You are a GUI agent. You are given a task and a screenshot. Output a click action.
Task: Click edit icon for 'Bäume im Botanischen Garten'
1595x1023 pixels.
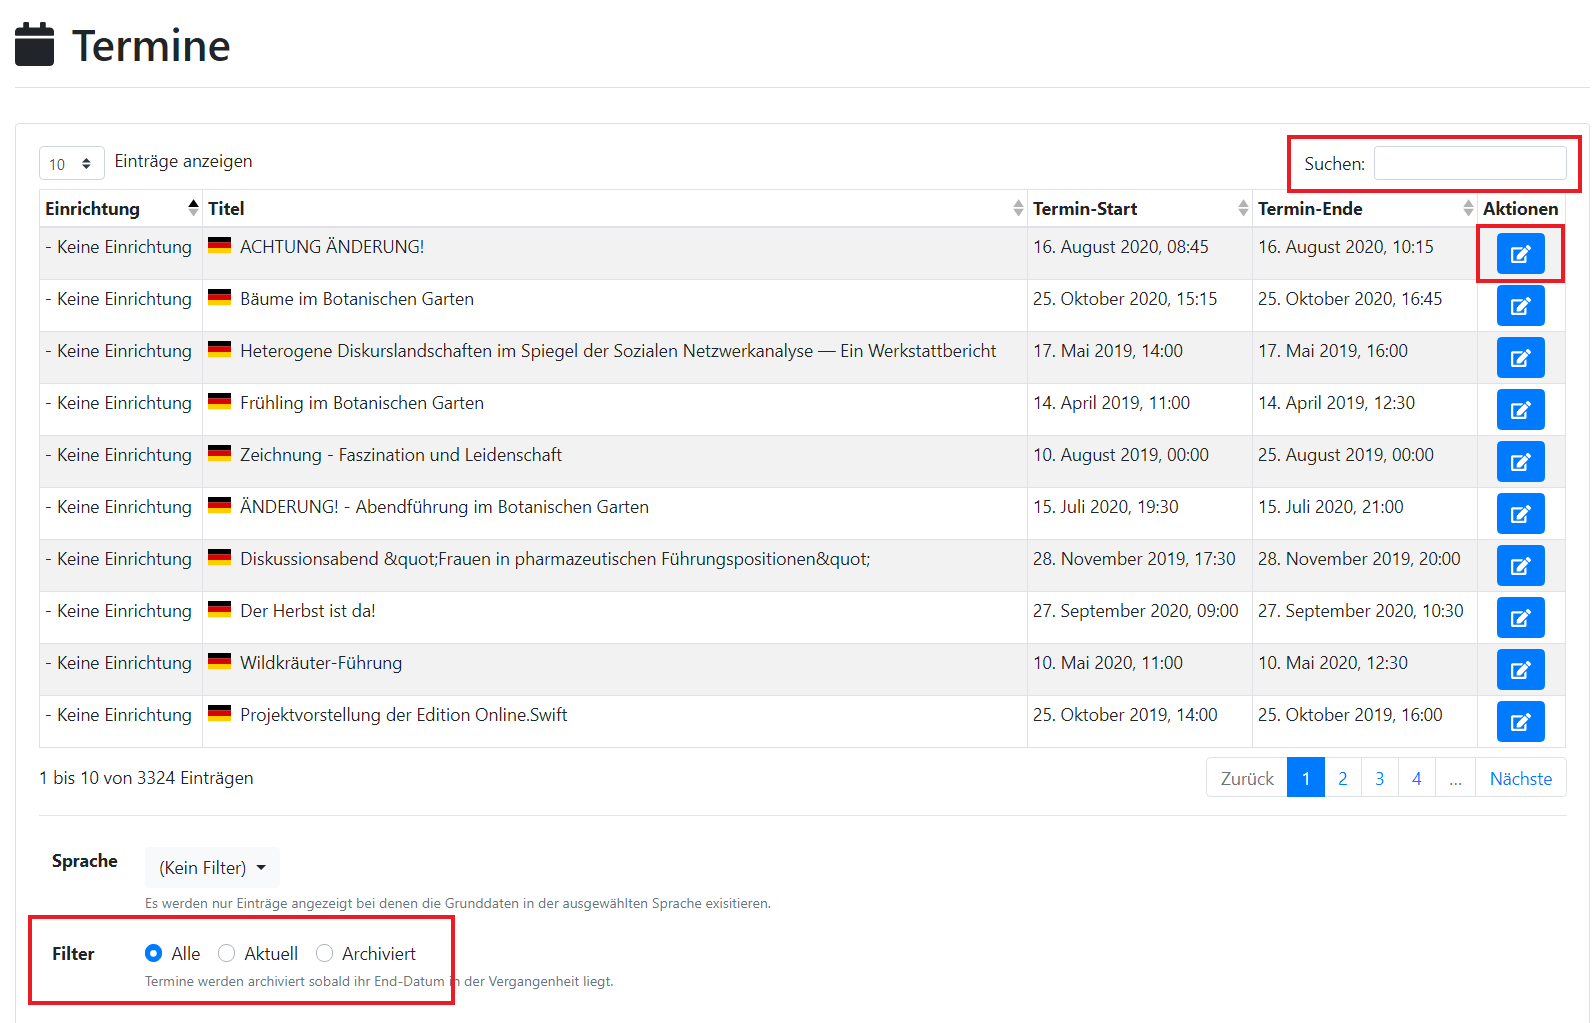[1520, 306]
